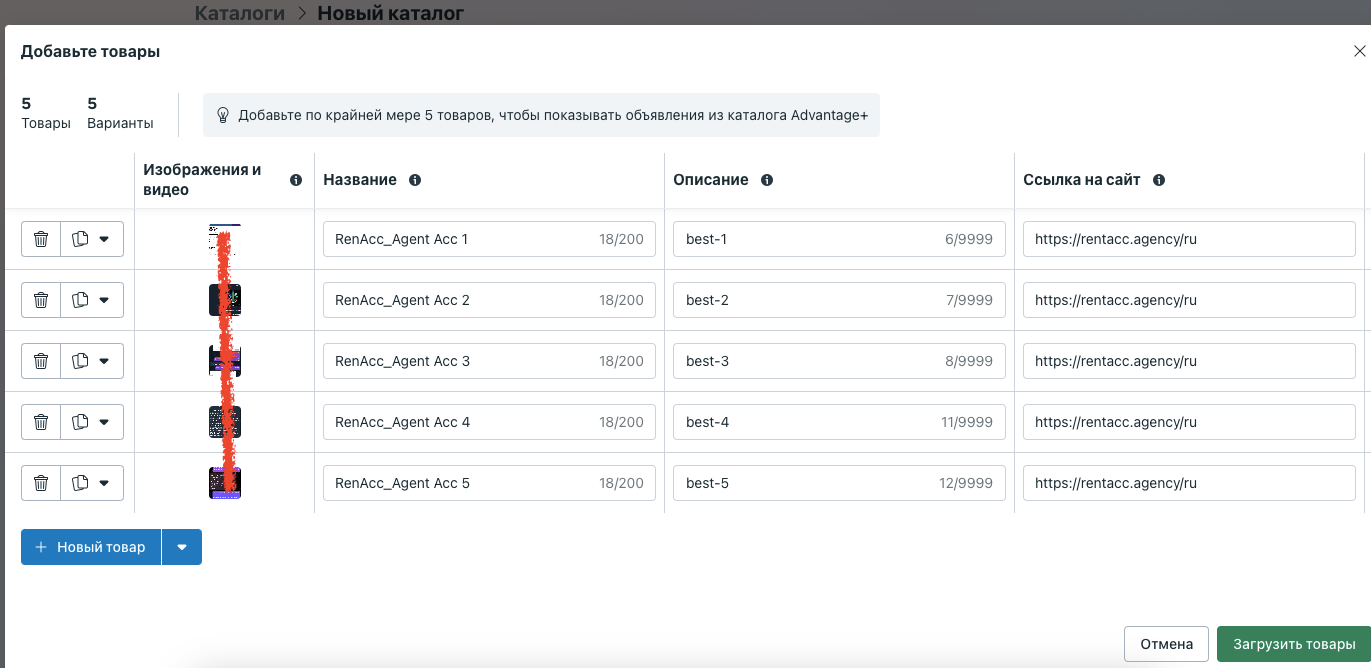Click the Загрузить товары button

[1294, 644]
